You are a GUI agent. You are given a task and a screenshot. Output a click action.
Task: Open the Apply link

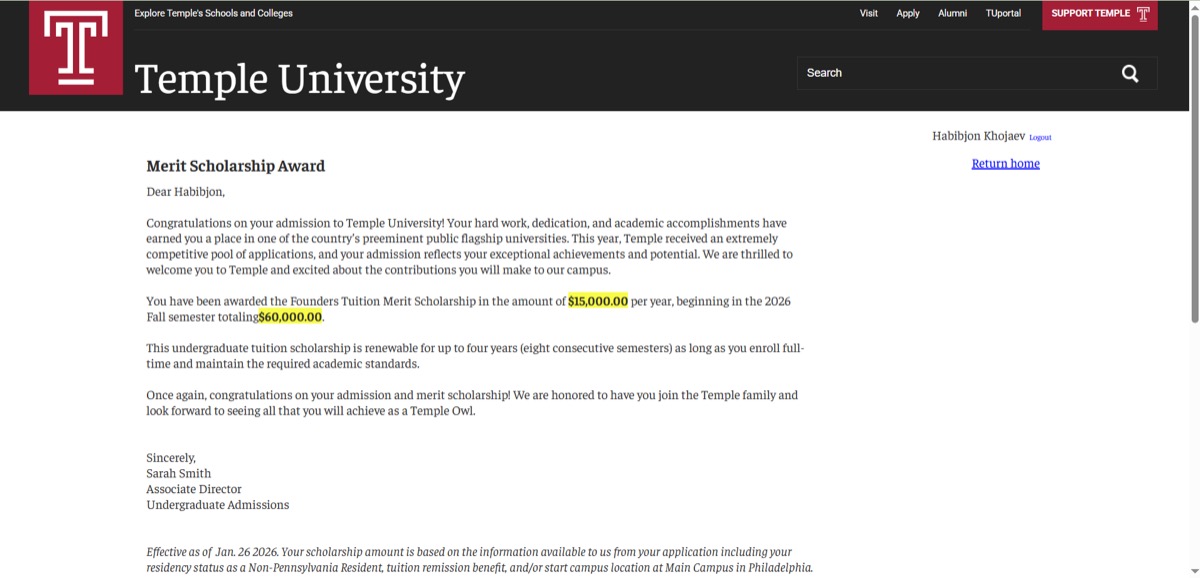(908, 13)
